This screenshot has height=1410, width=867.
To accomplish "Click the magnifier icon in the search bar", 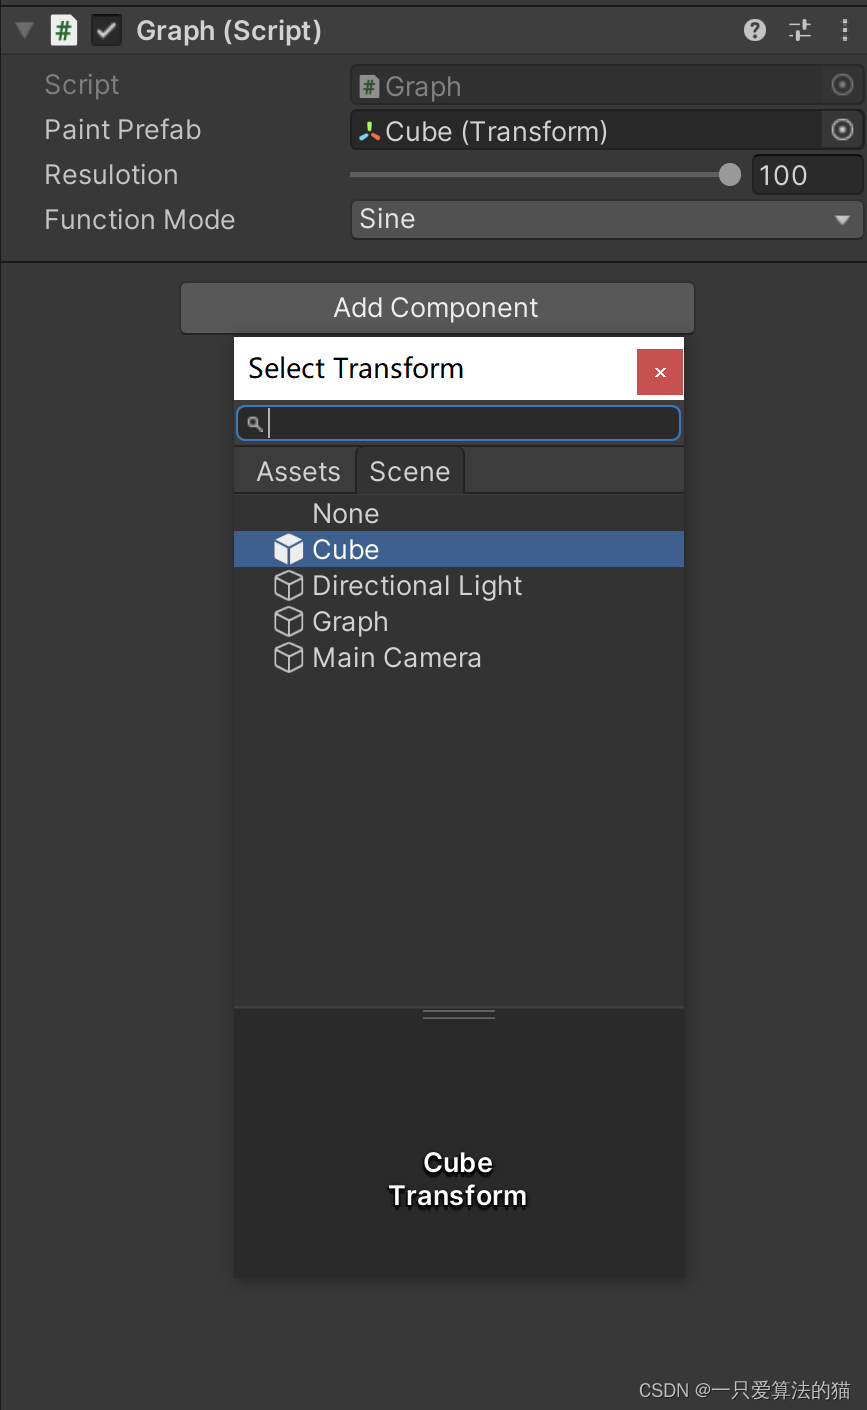I will pos(253,423).
